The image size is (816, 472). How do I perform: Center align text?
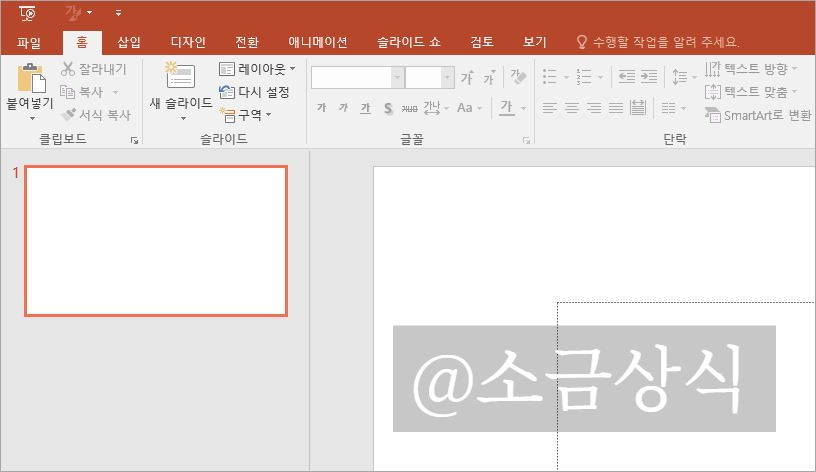(572, 108)
